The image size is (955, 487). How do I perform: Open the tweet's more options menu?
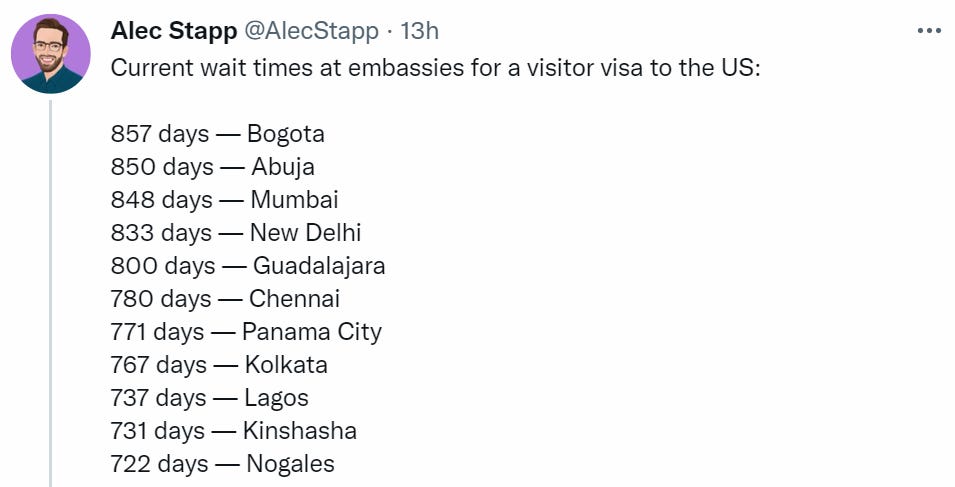click(x=929, y=31)
